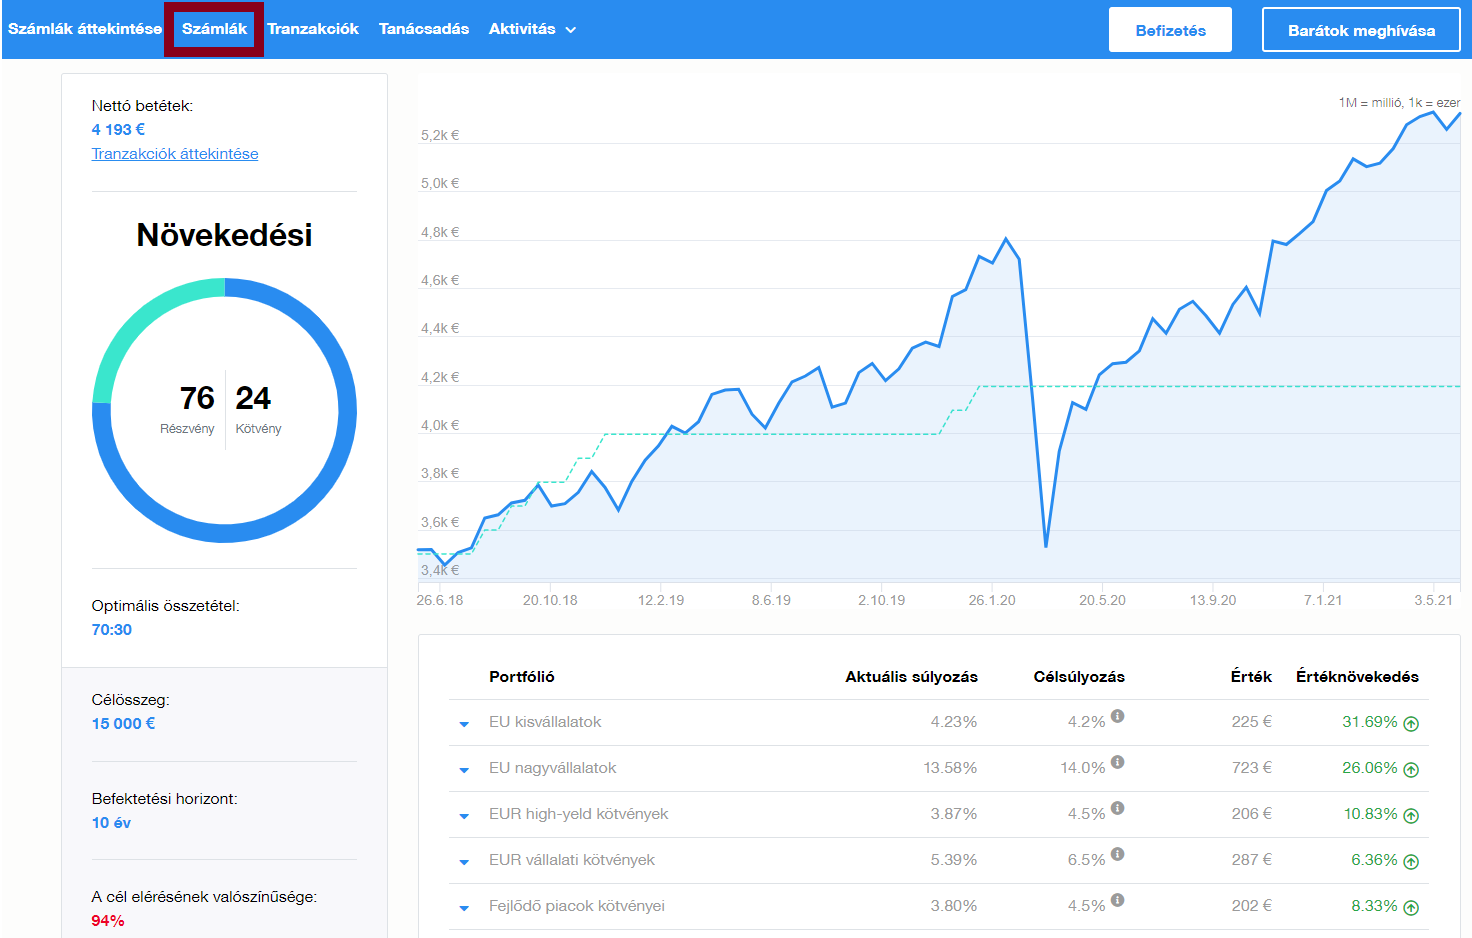
Task: Click info icon beside EU kisvállalatok target weight
Action: pos(1117,716)
